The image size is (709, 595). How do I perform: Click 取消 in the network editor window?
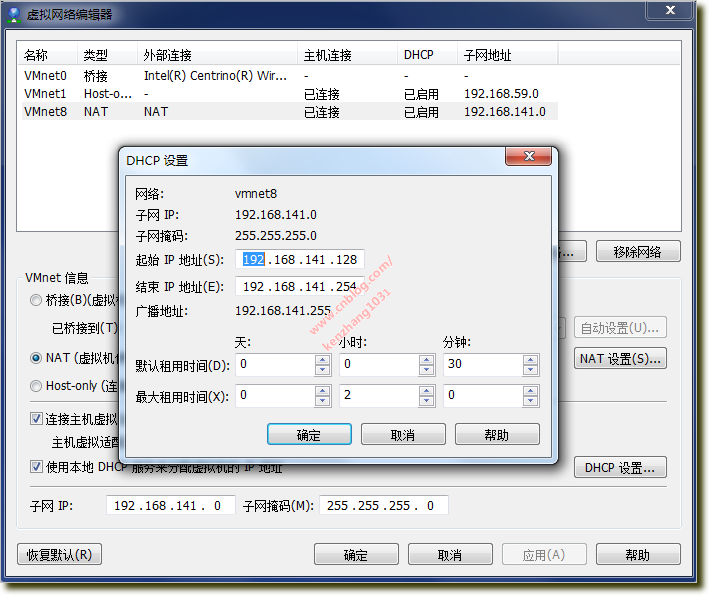[x=450, y=554]
